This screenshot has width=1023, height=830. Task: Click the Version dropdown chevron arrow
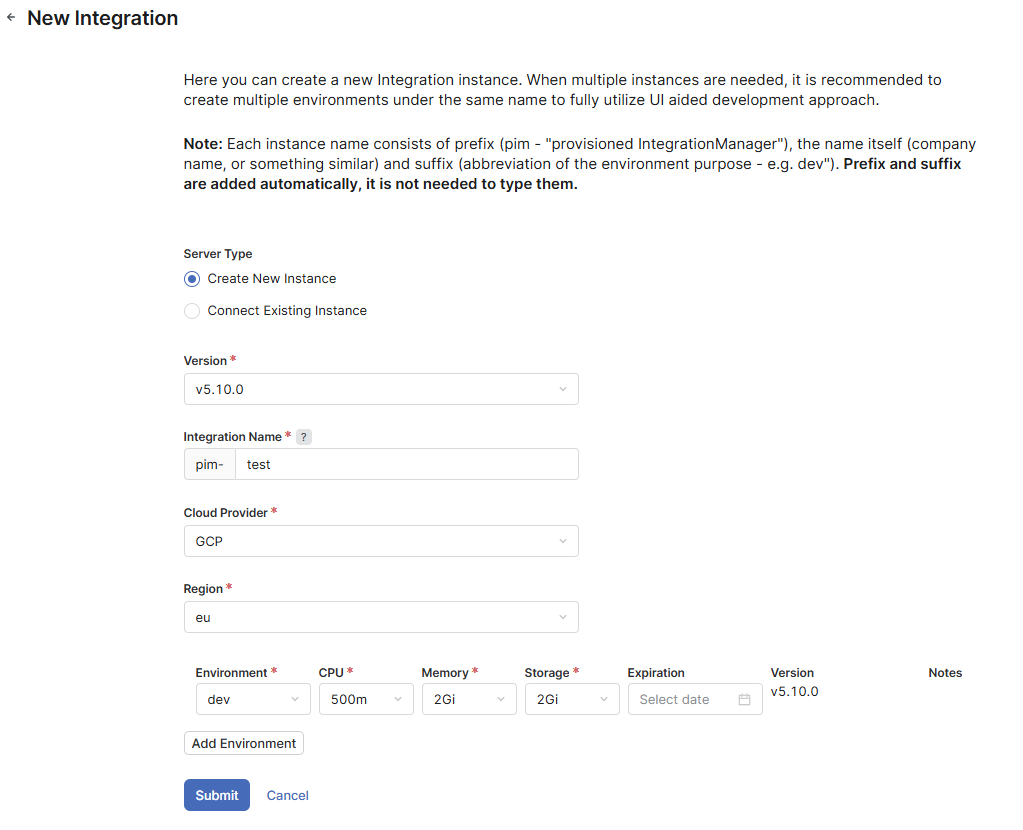563,389
